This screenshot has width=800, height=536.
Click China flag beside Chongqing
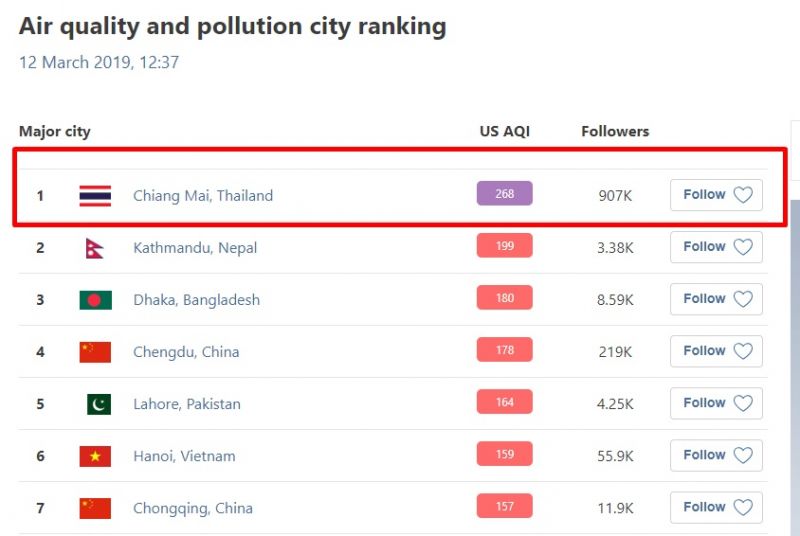[x=95, y=508]
